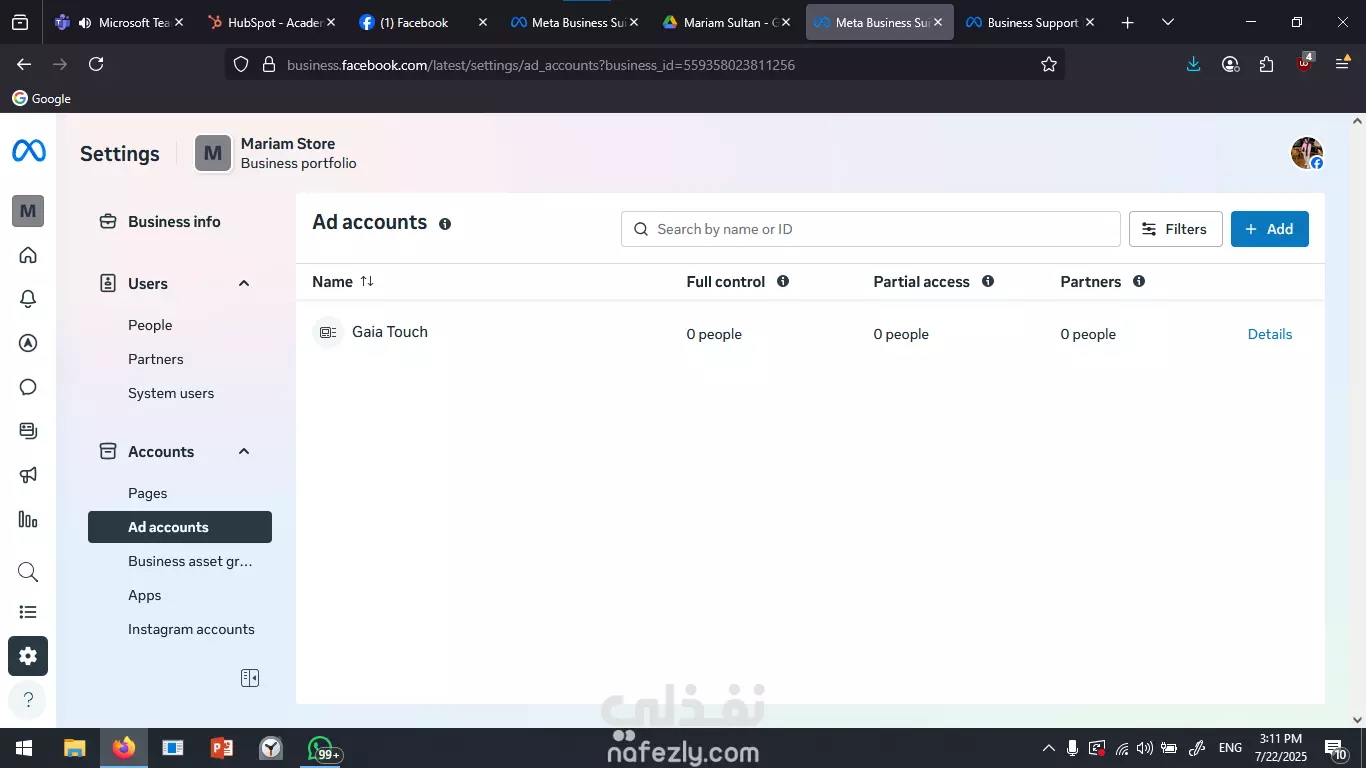1366x768 pixels.
Task: Reload the current page
Action: (x=96, y=64)
